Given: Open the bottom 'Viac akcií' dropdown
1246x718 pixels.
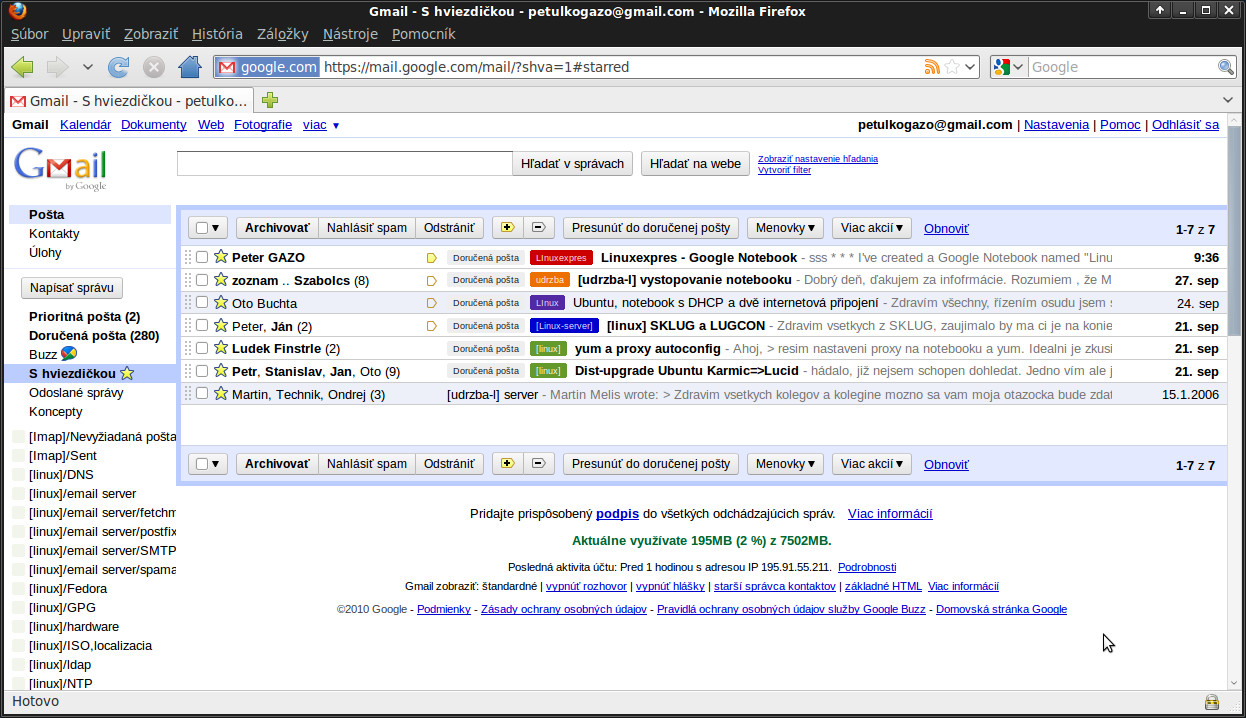Looking at the screenshot, I should (872, 464).
